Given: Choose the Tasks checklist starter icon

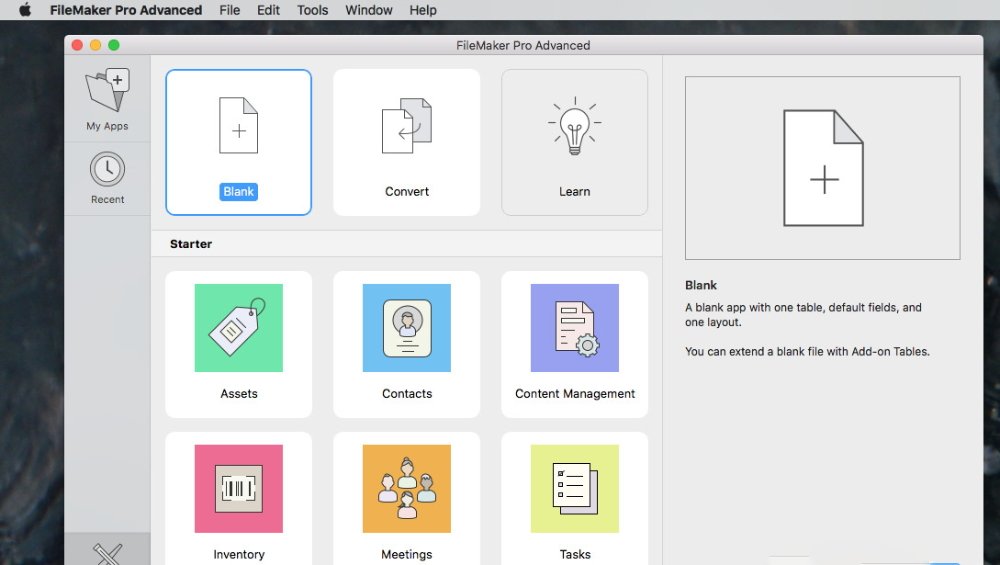Looking at the screenshot, I should 574,489.
